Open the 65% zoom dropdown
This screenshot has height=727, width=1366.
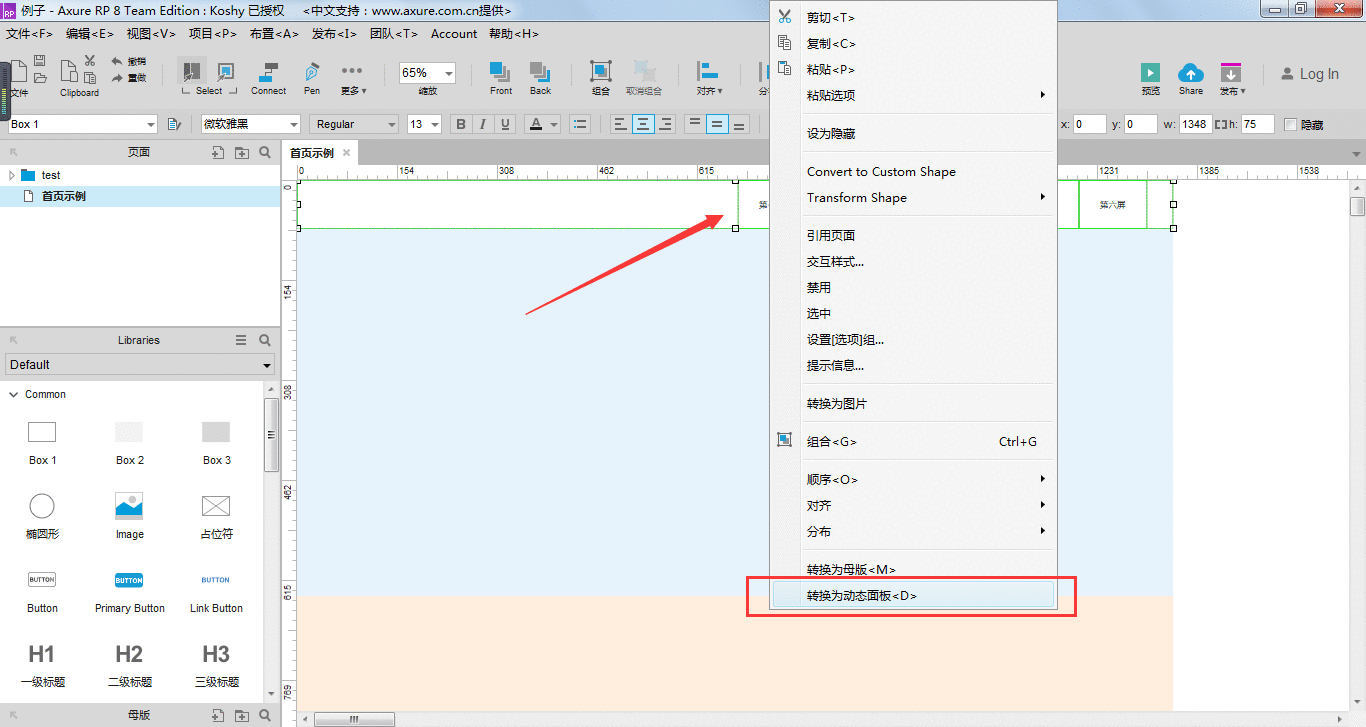(x=448, y=73)
